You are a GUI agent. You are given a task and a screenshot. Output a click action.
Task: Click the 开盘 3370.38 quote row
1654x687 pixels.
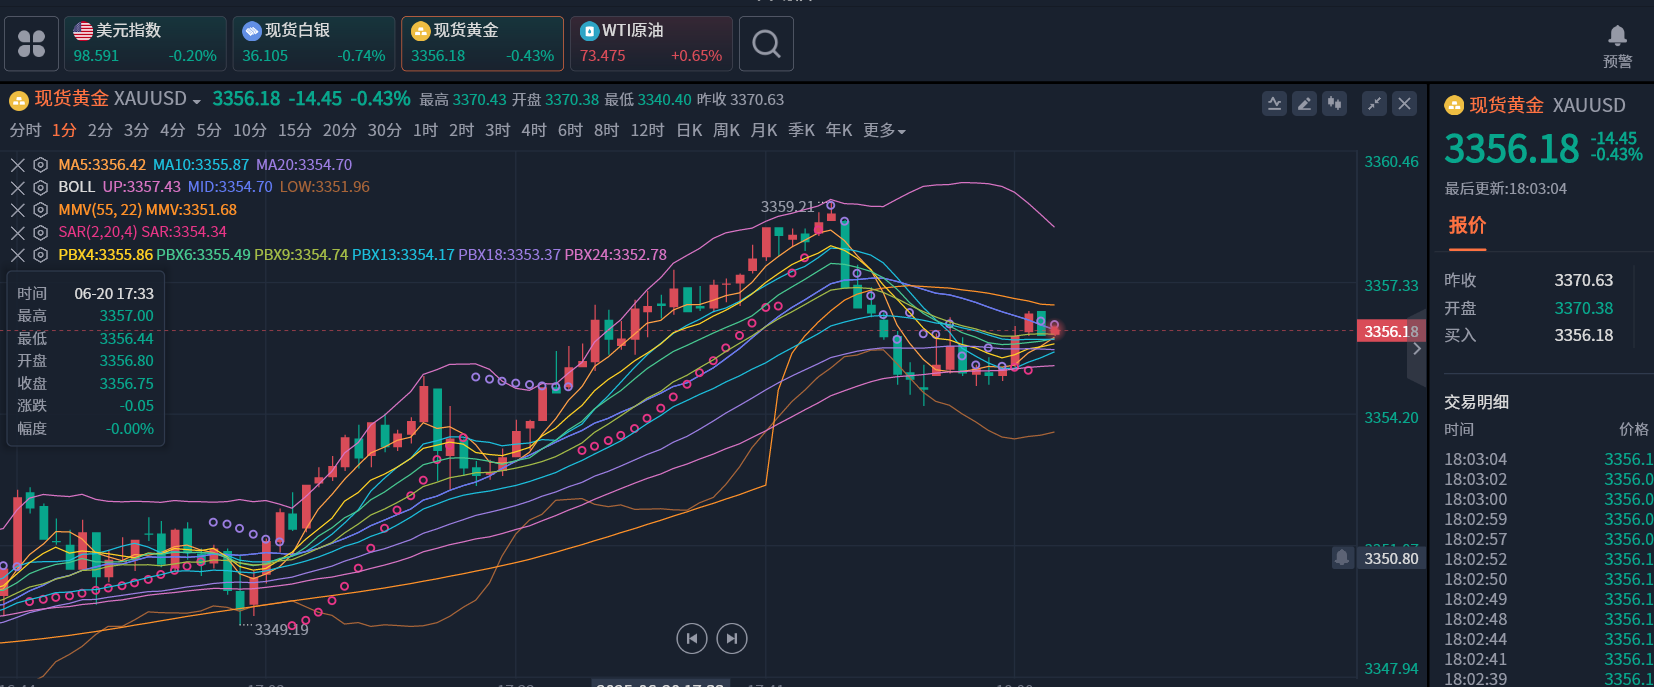click(1529, 308)
